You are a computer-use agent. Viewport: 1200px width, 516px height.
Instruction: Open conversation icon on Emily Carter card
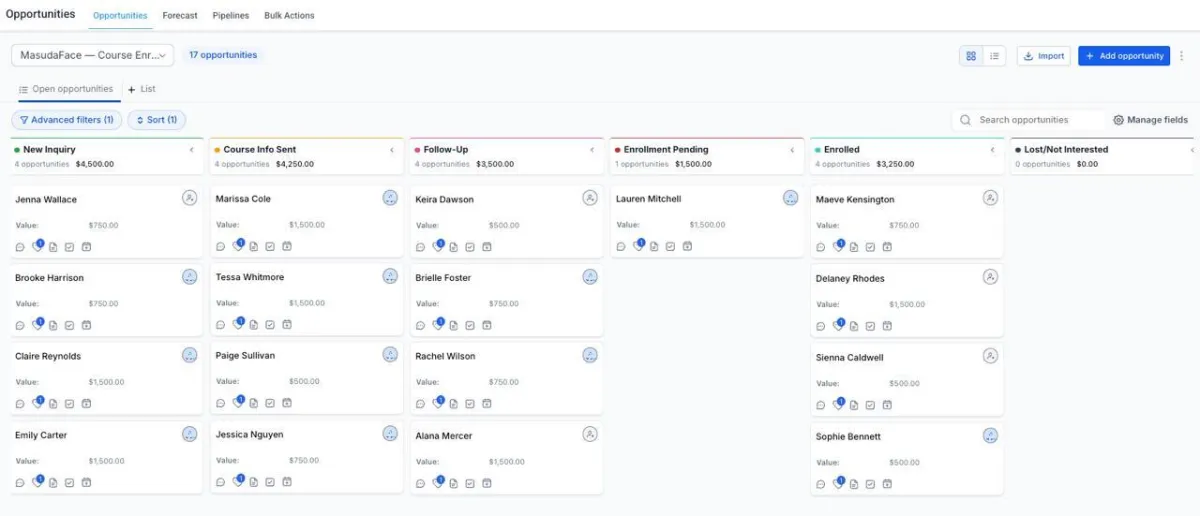tap(20, 483)
